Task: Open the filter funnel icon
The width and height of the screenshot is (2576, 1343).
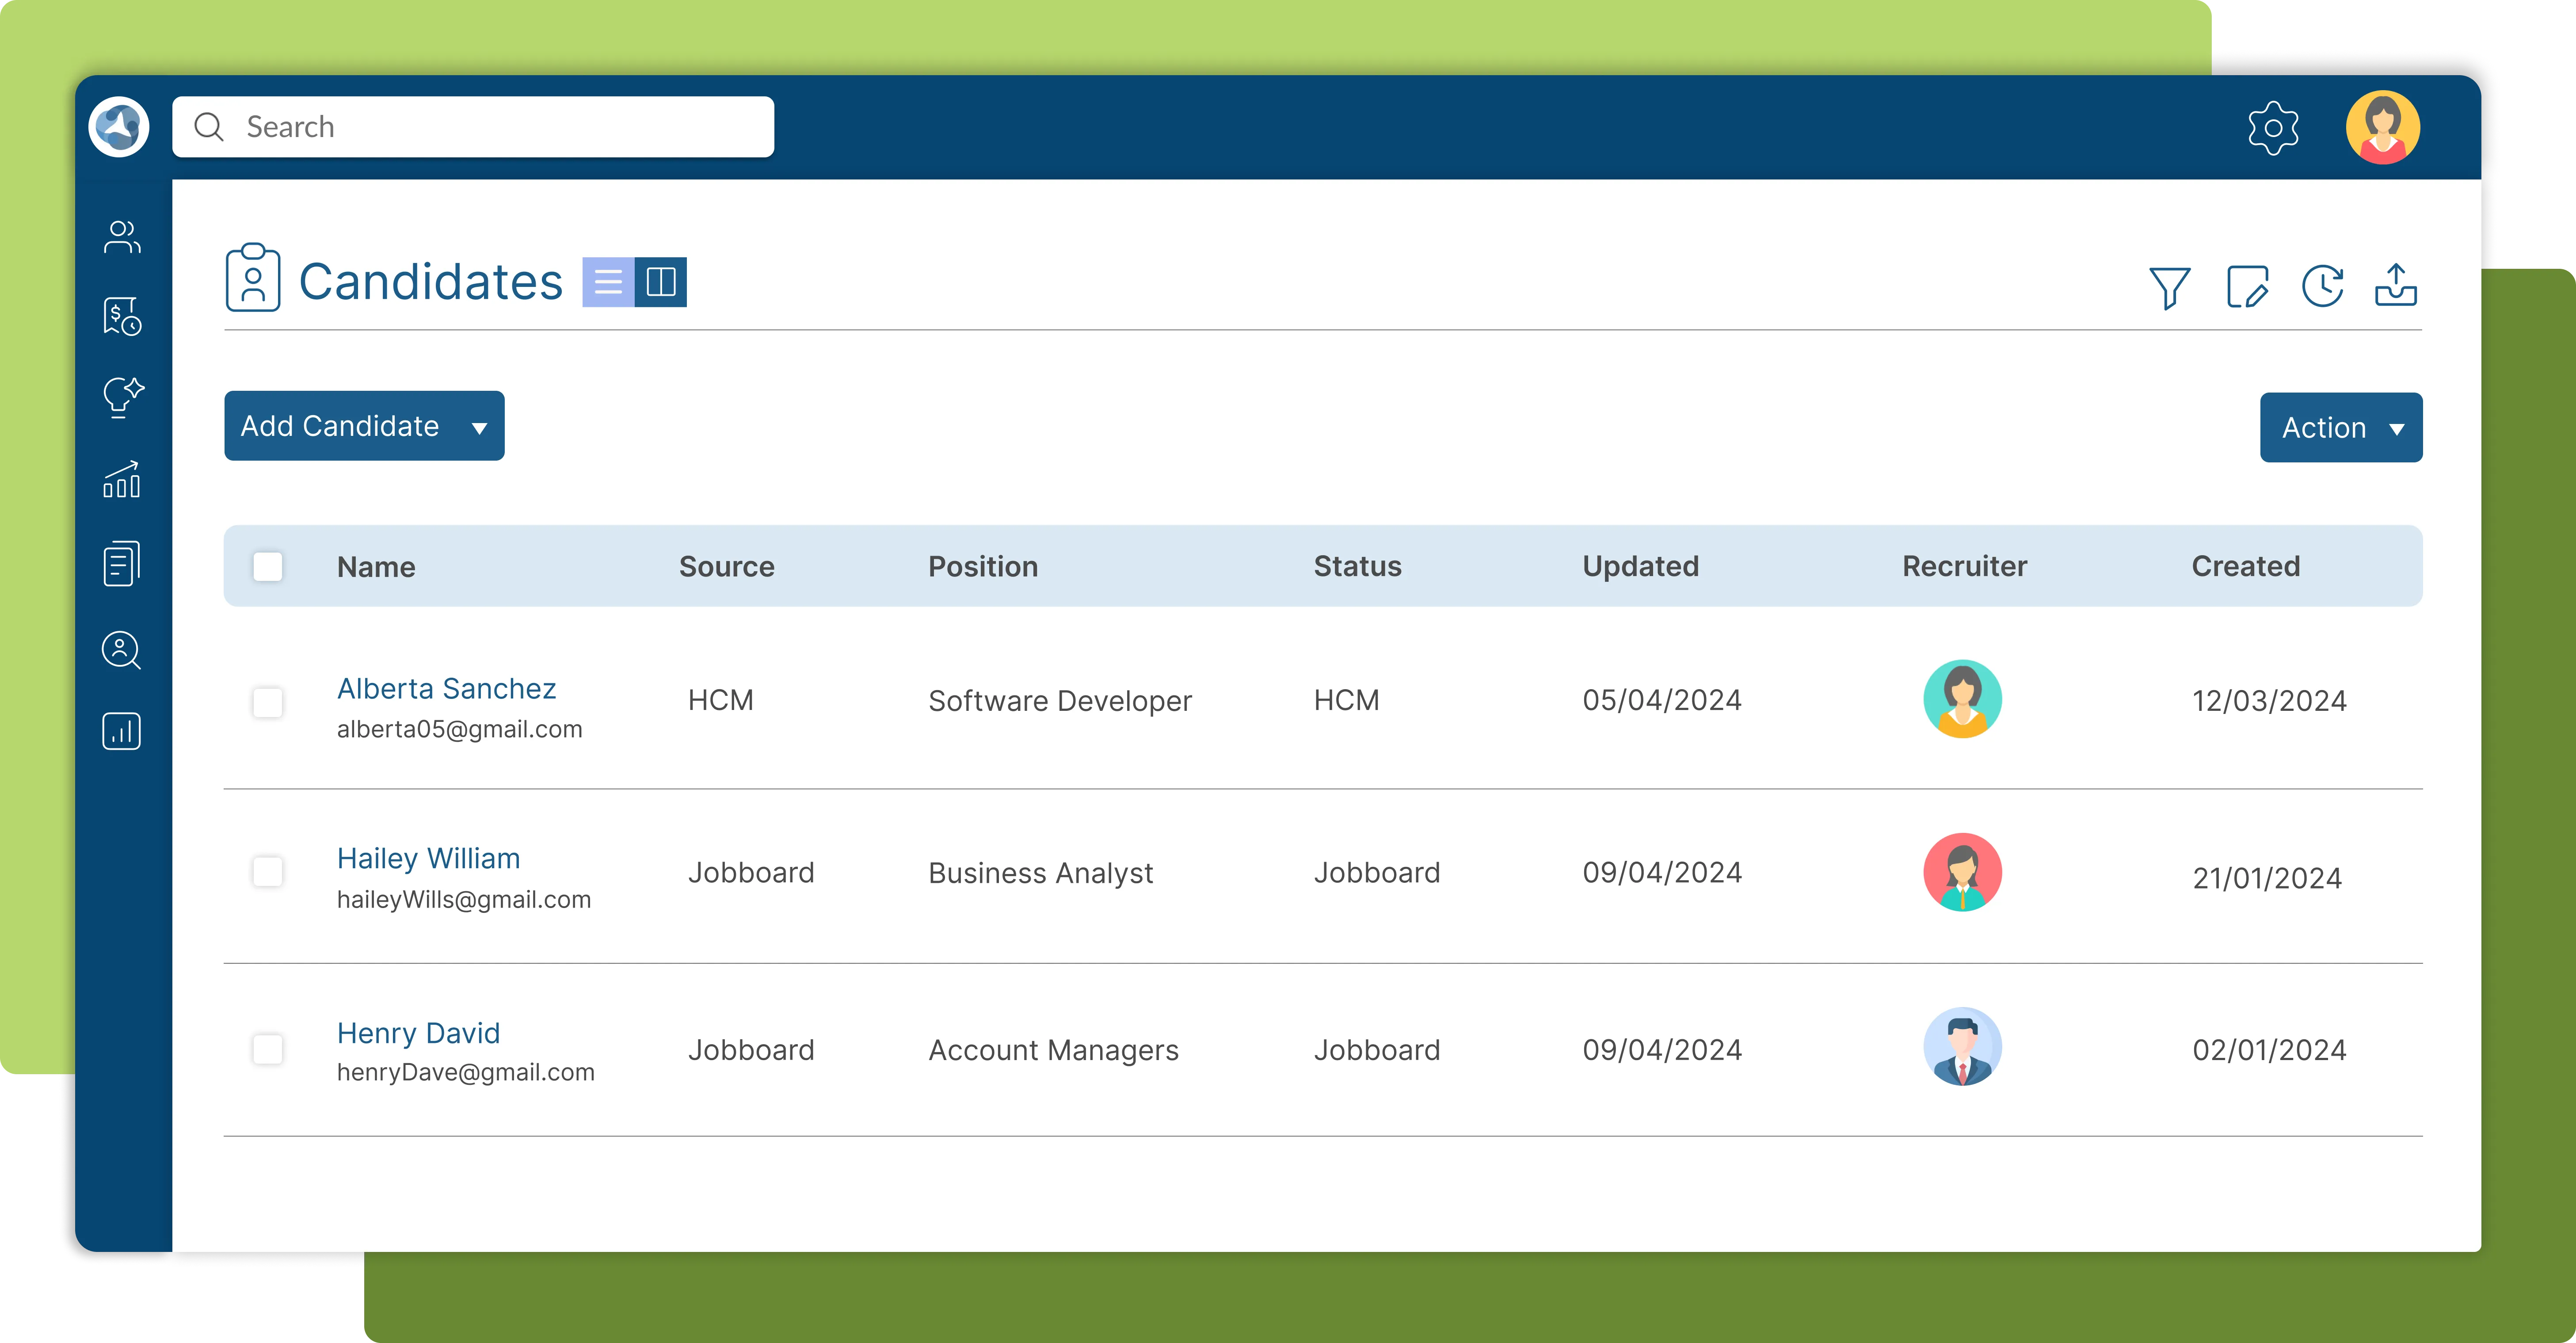Action: [x=2169, y=287]
